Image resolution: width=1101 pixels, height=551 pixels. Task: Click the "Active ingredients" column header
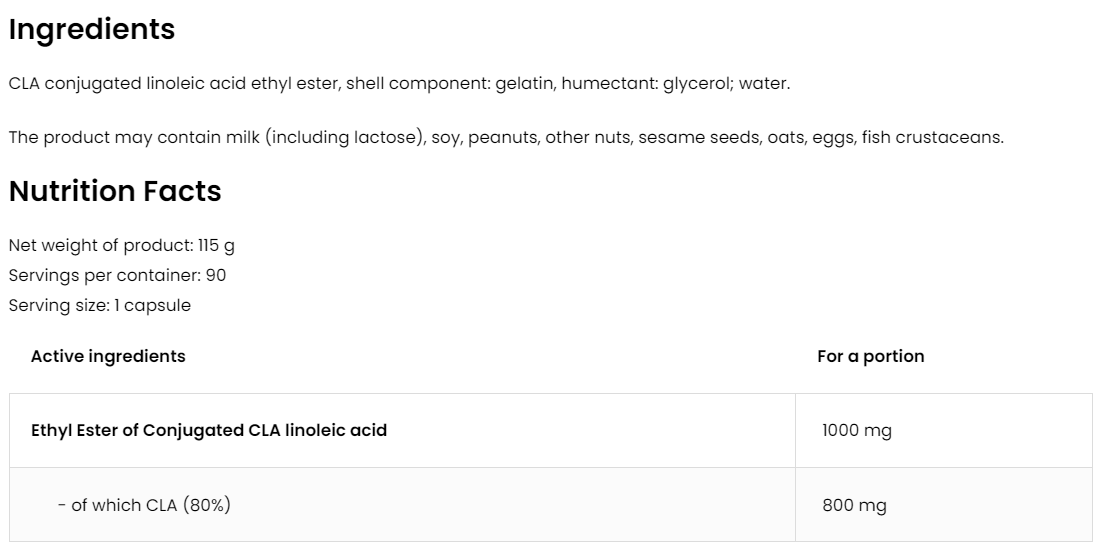pyautogui.click(x=108, y=356)
